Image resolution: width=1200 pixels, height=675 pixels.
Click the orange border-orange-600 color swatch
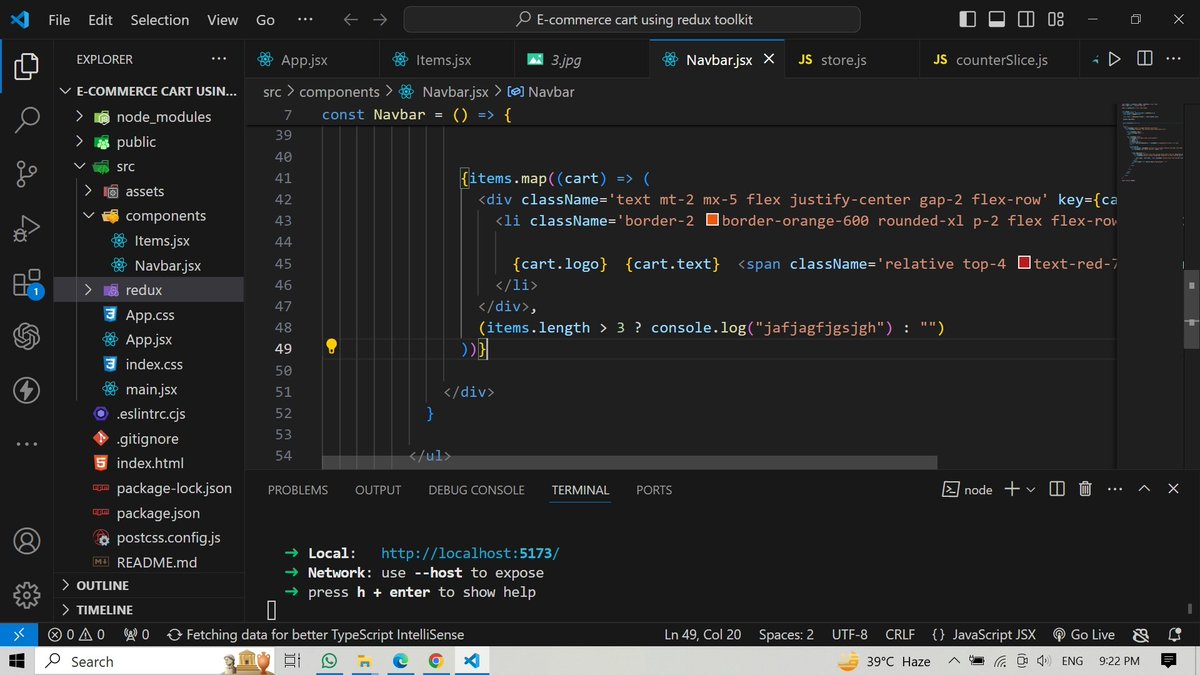(712, 220)
